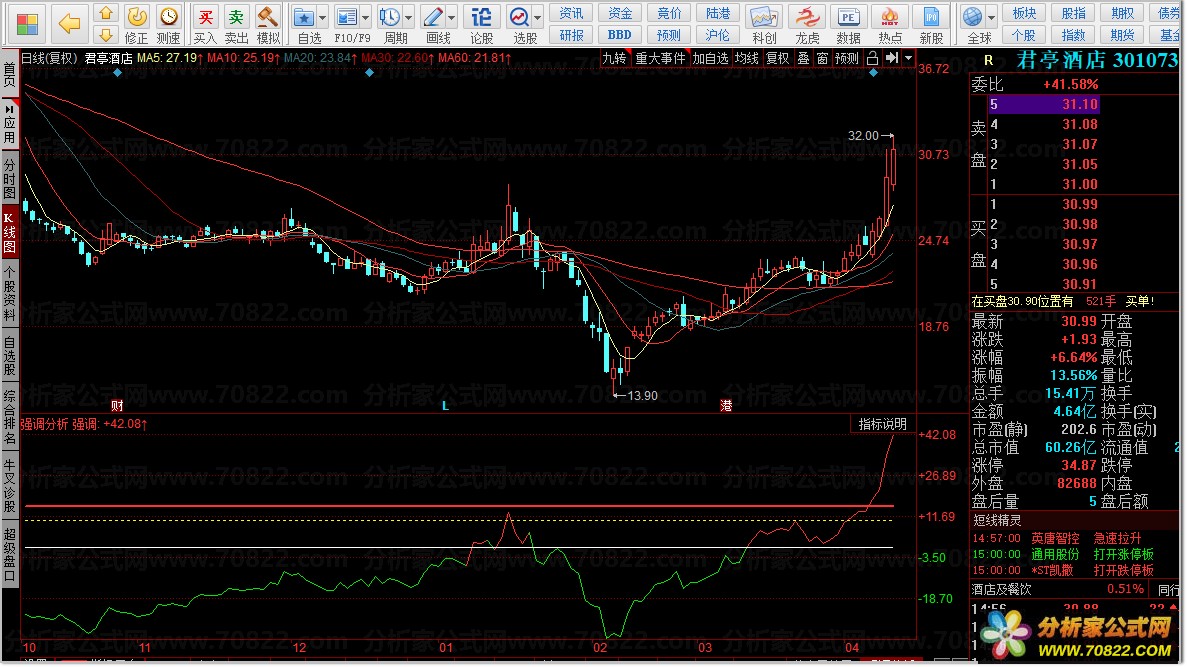Viewport: 1188px width, 667px height.
Task: Click the 资讯 news button
Action: 571,13
